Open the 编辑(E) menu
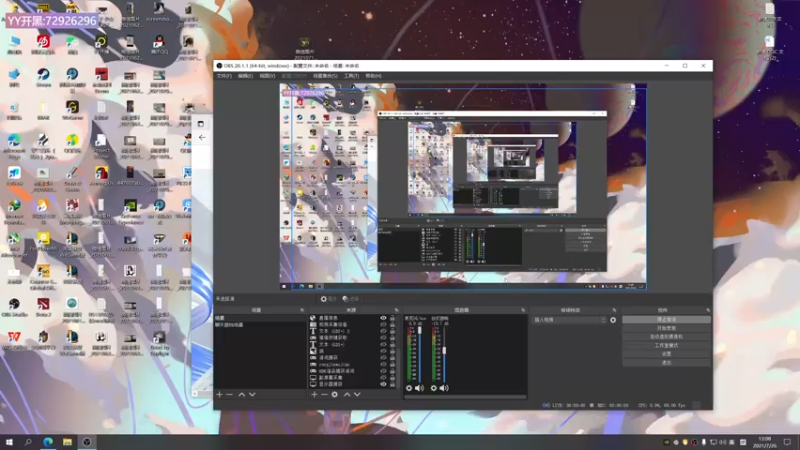The height and width of the screenshot is (450, 800). tap(245, 76)
